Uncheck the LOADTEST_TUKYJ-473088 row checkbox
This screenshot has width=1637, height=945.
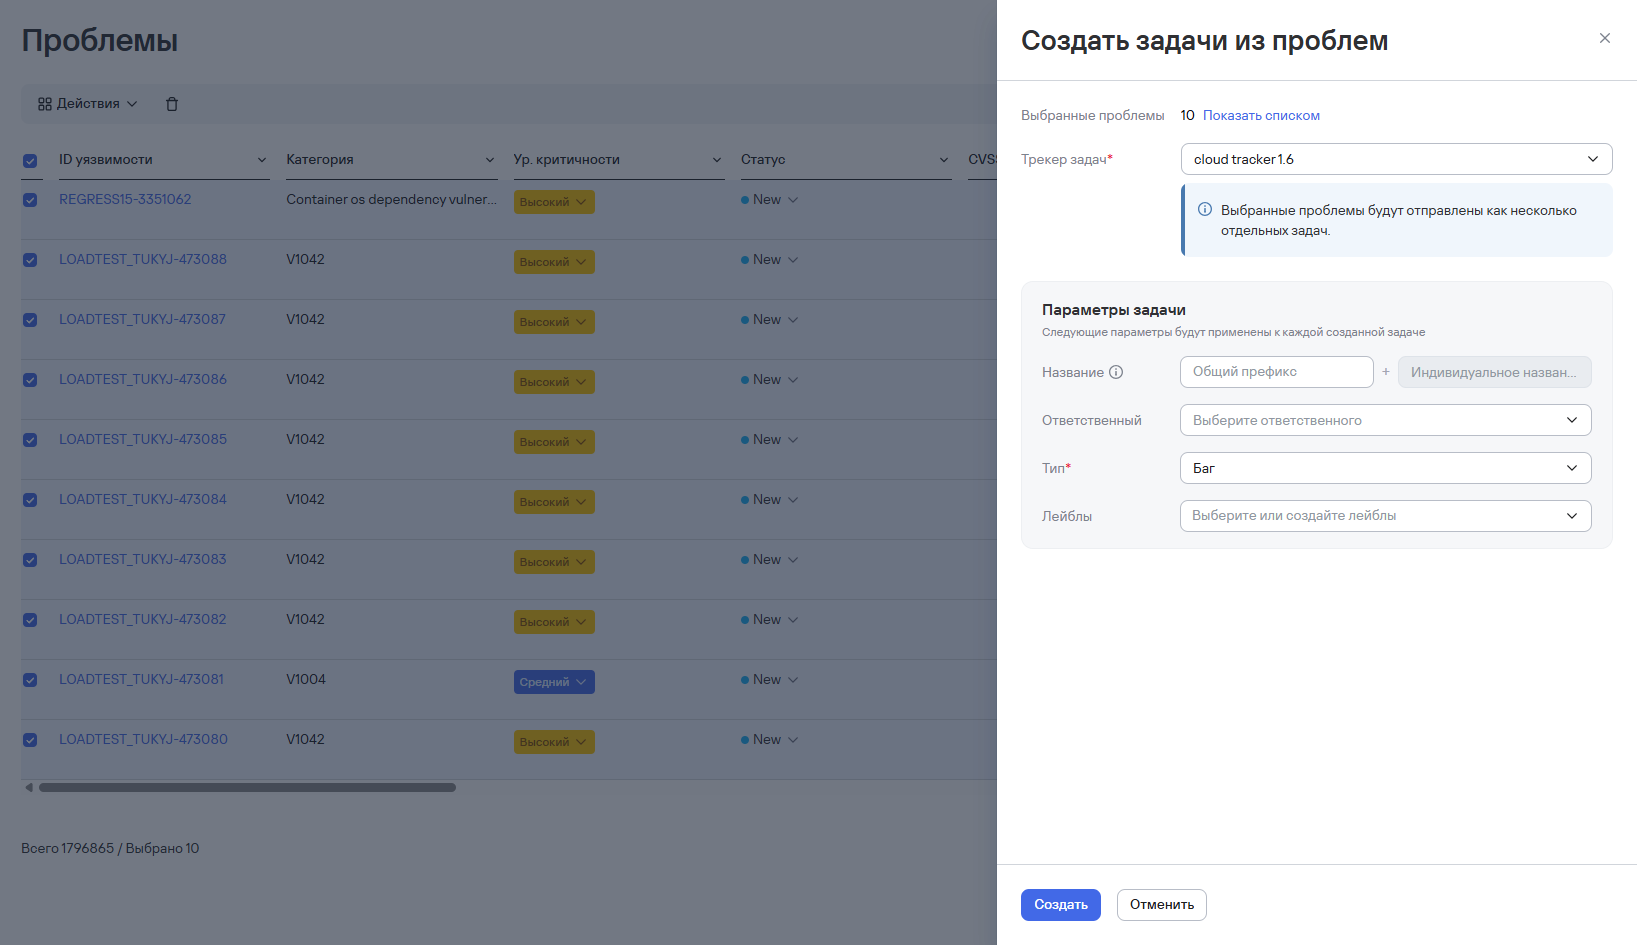[30, 260]
